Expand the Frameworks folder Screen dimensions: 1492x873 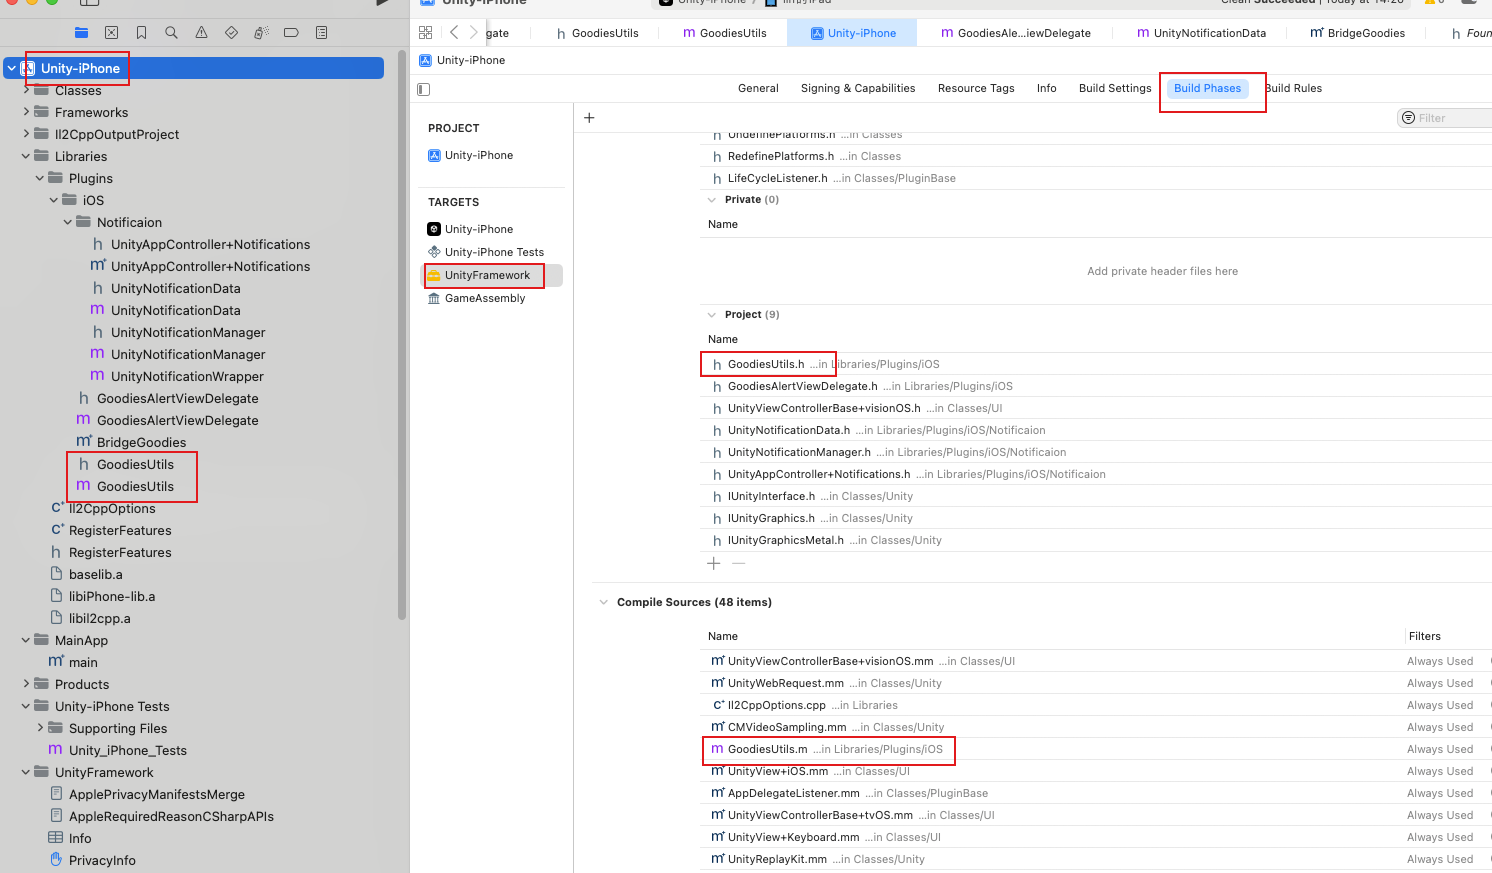(x=26, y=112)
